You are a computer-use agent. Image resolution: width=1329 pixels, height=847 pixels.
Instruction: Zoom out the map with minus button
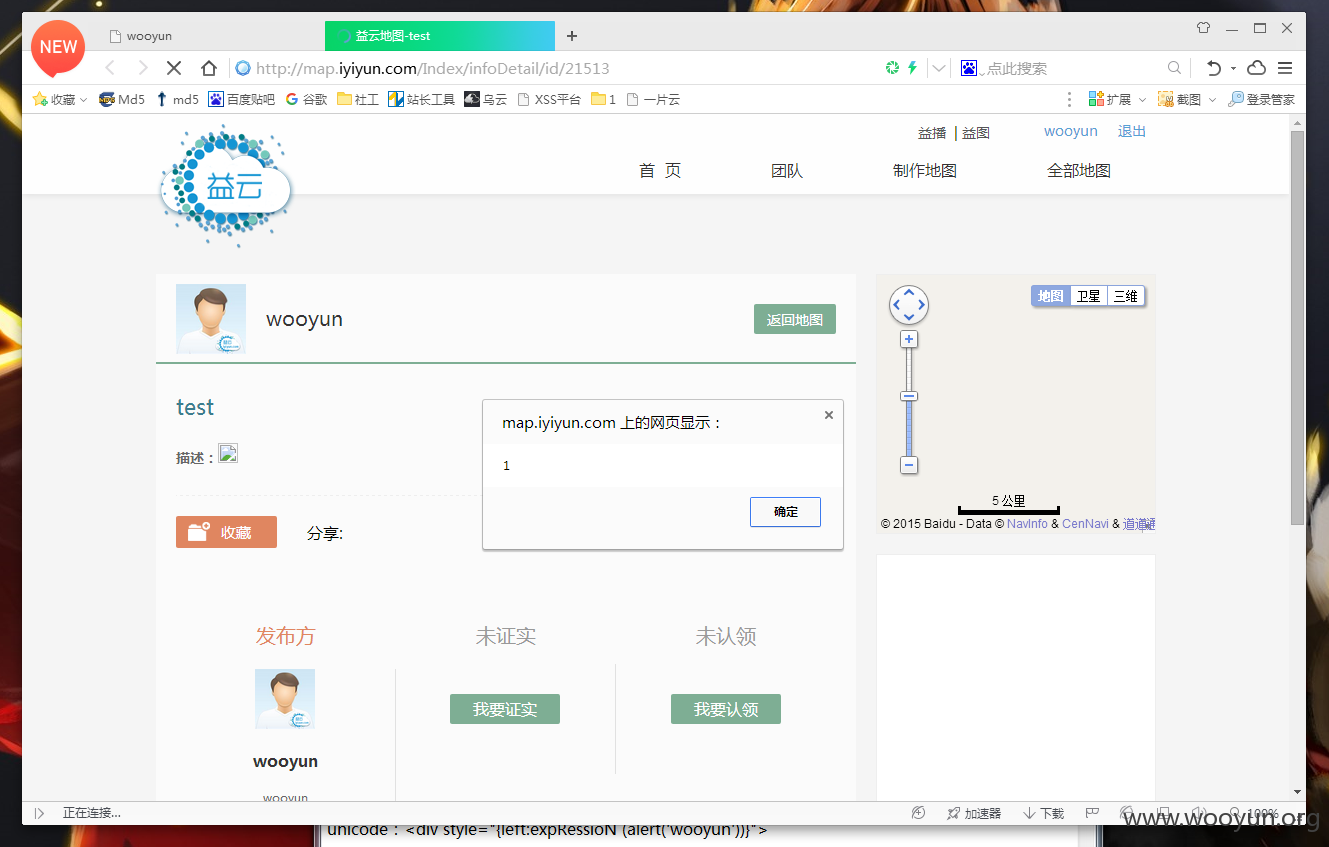(909, 465)
